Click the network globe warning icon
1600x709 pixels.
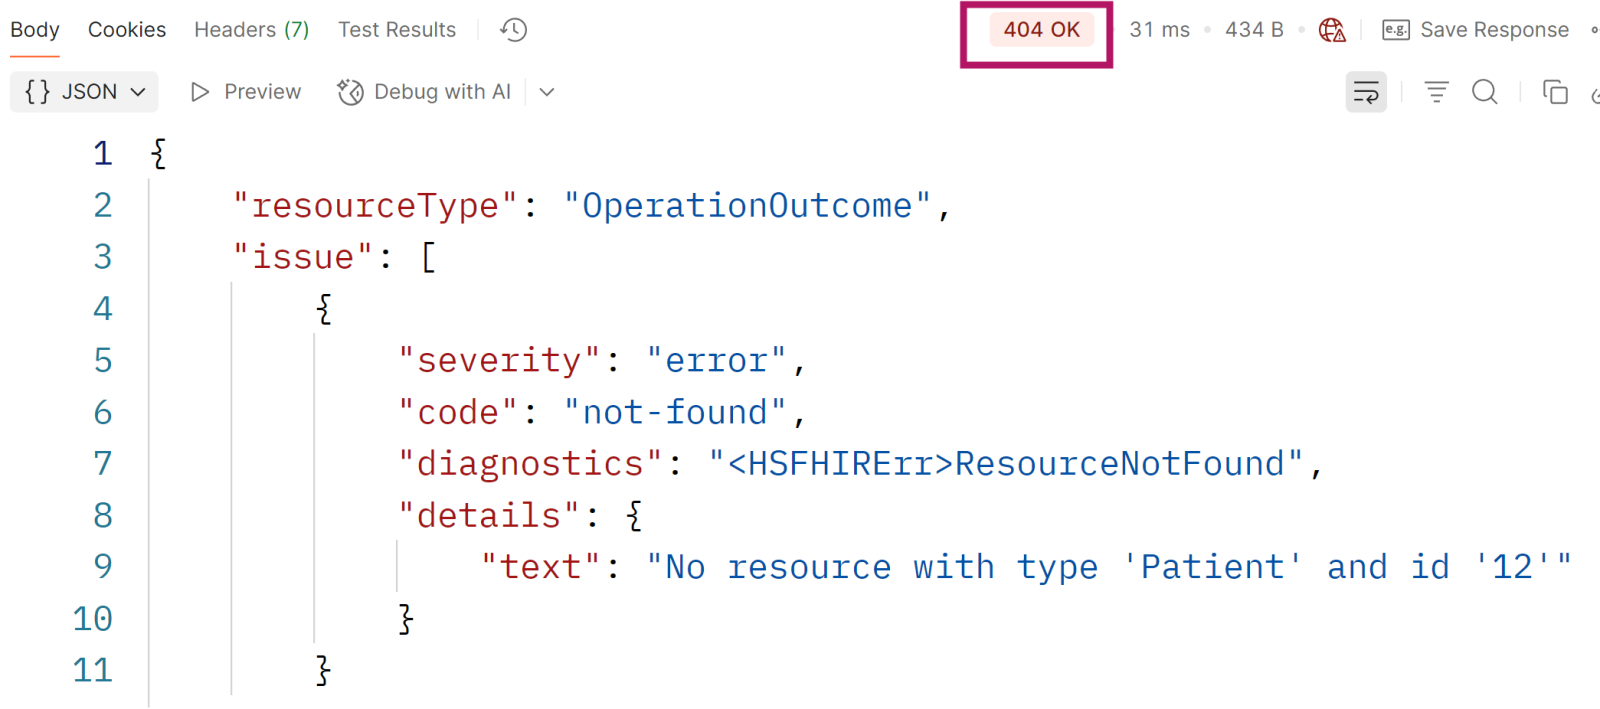click(x=1332, y=30)
